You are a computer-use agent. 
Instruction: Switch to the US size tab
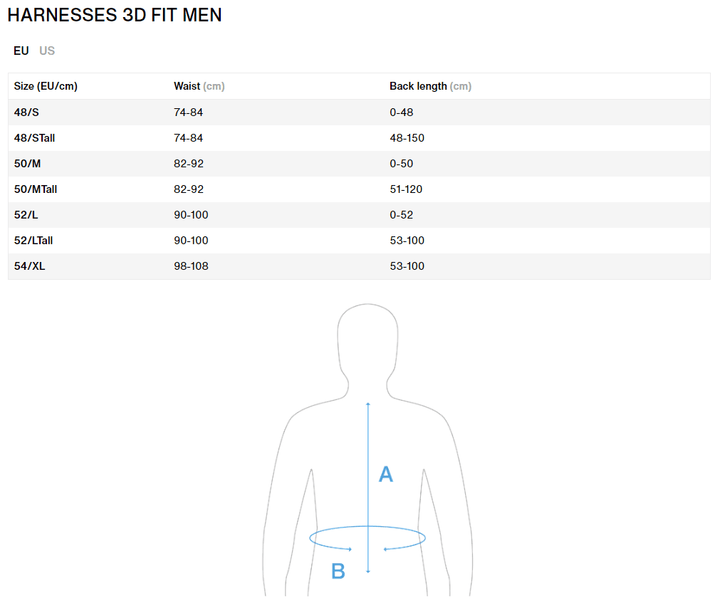[x=47, y=51]
